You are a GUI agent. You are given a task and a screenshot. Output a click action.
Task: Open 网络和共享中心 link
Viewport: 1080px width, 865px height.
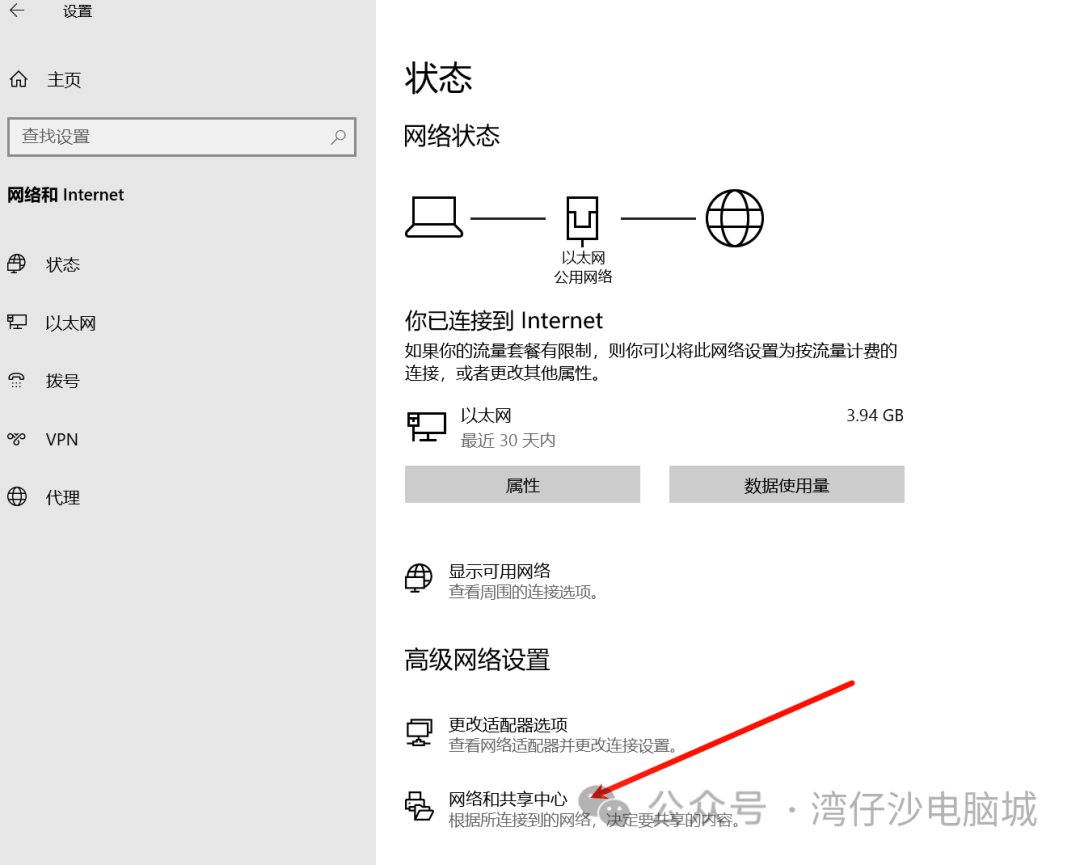(x=507, y=799)
